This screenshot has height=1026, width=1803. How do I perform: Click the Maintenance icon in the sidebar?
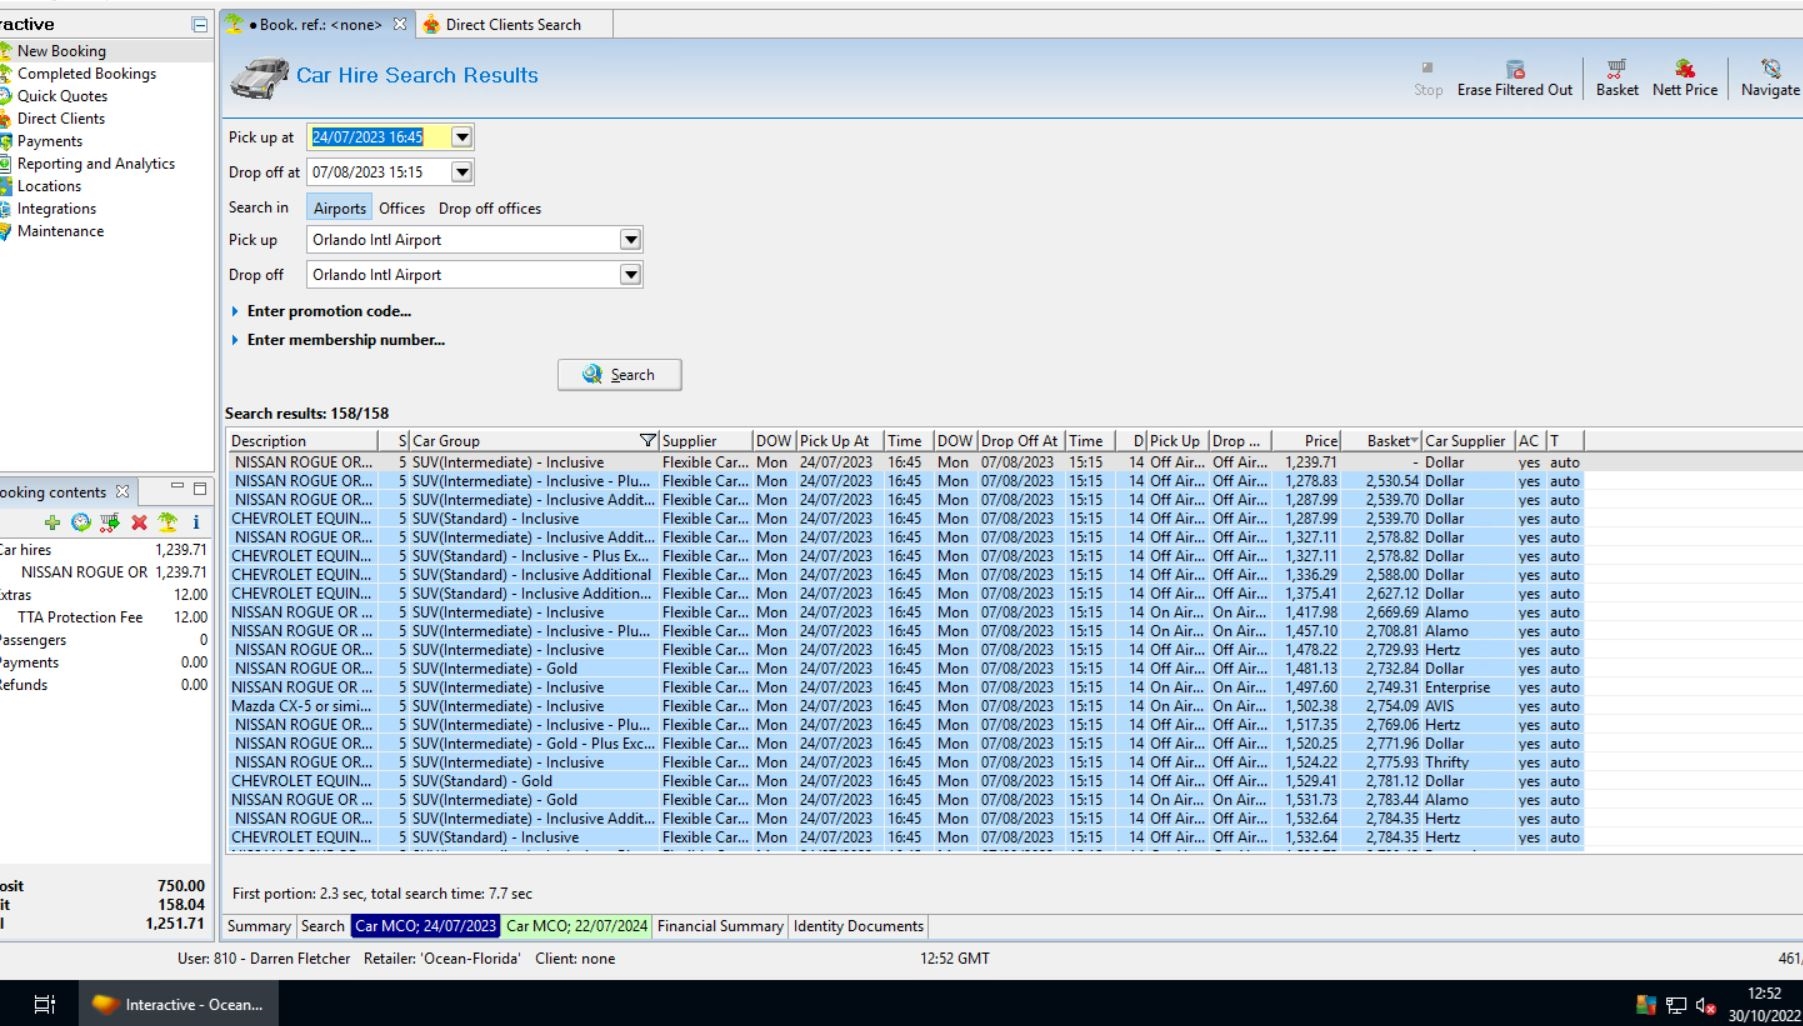click(x=5, y=231)
